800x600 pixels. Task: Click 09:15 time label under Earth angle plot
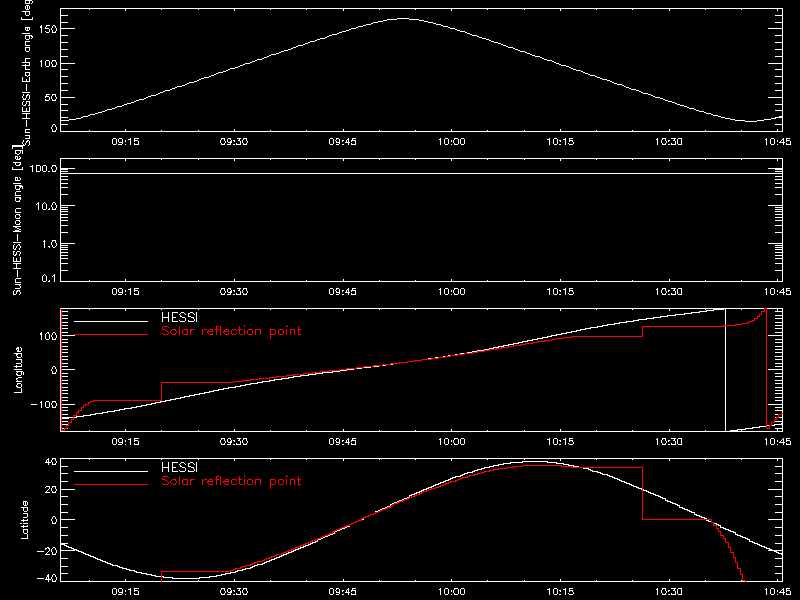pyautogui.click(x=126, y=142)
